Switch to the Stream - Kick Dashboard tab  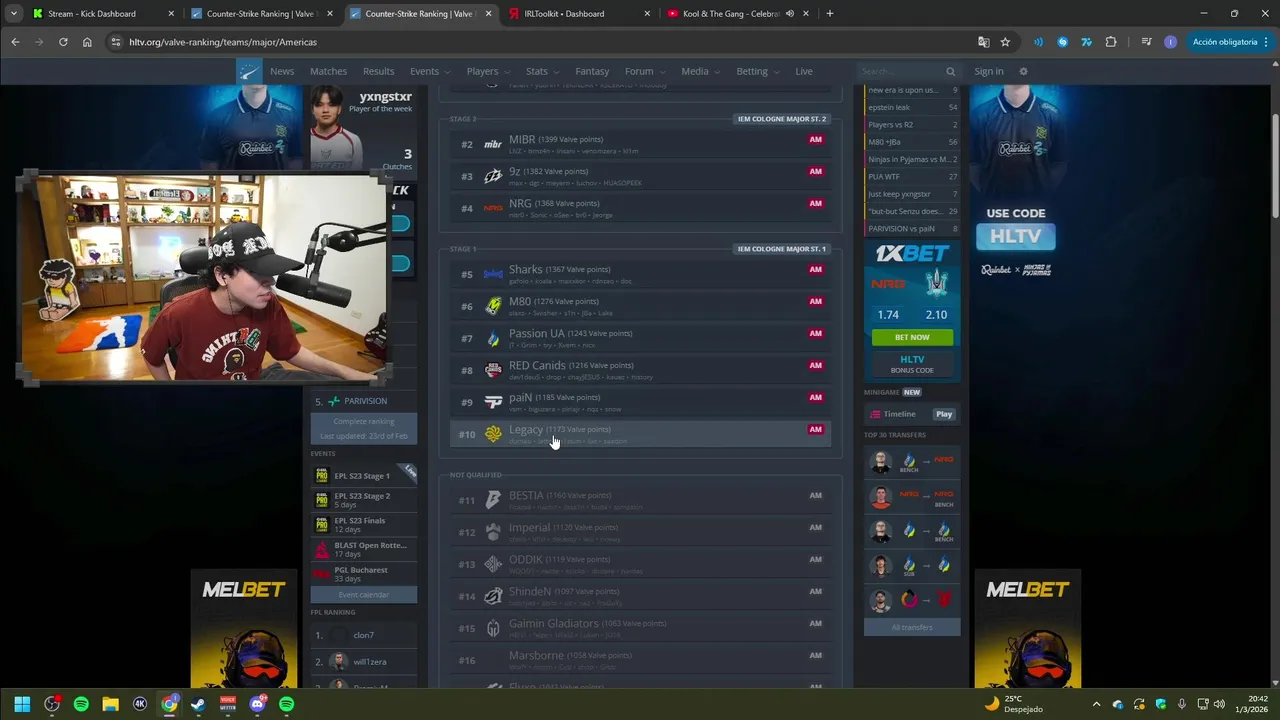103,14
